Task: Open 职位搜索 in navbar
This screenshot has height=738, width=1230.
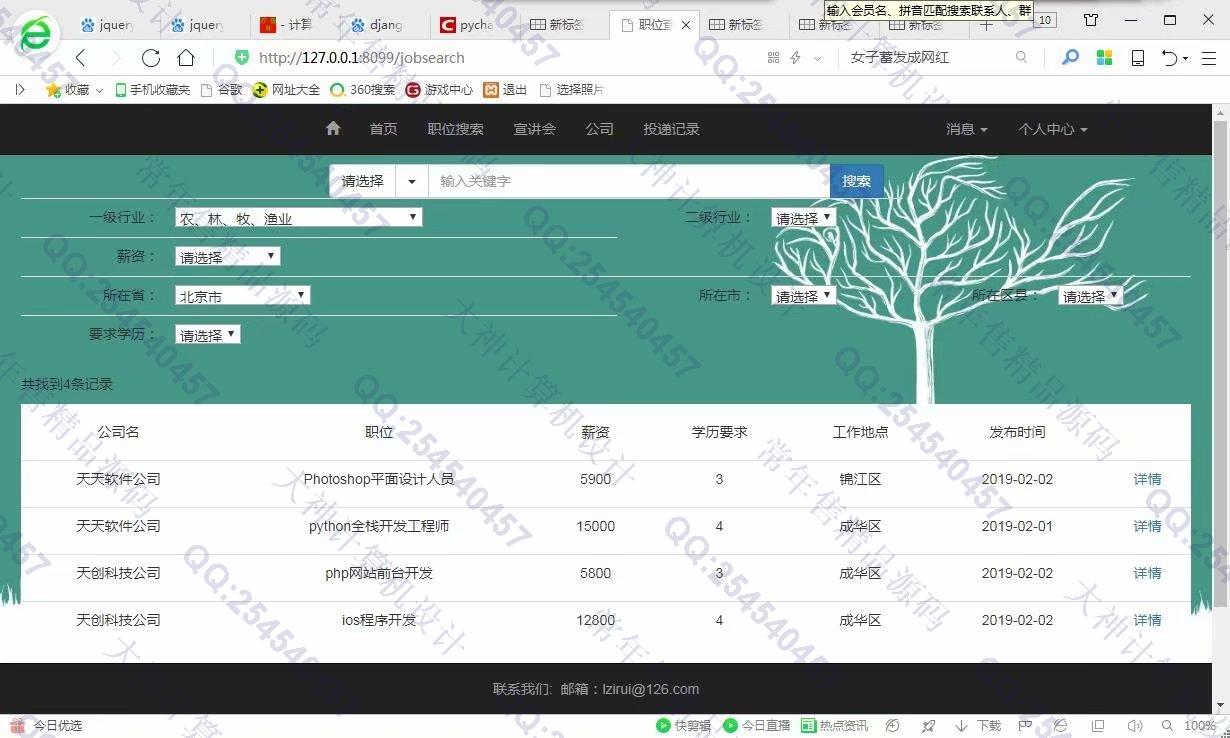Action: (455, 129)
